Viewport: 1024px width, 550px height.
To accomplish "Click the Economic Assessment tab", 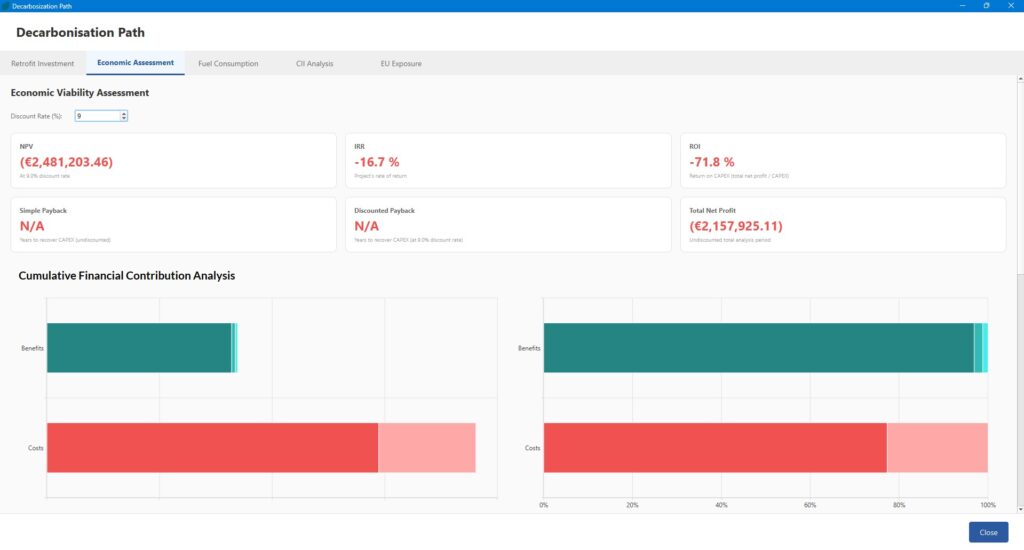I will (135, 63).
